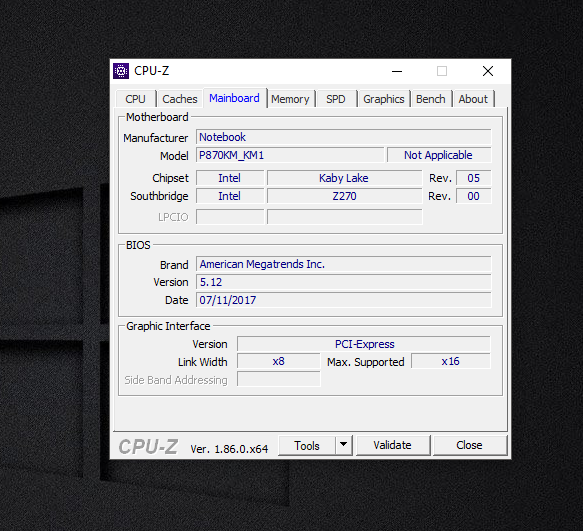
Task: Click the version text Ver. 1.86.0.x64
Action: [x=229, y=449]
